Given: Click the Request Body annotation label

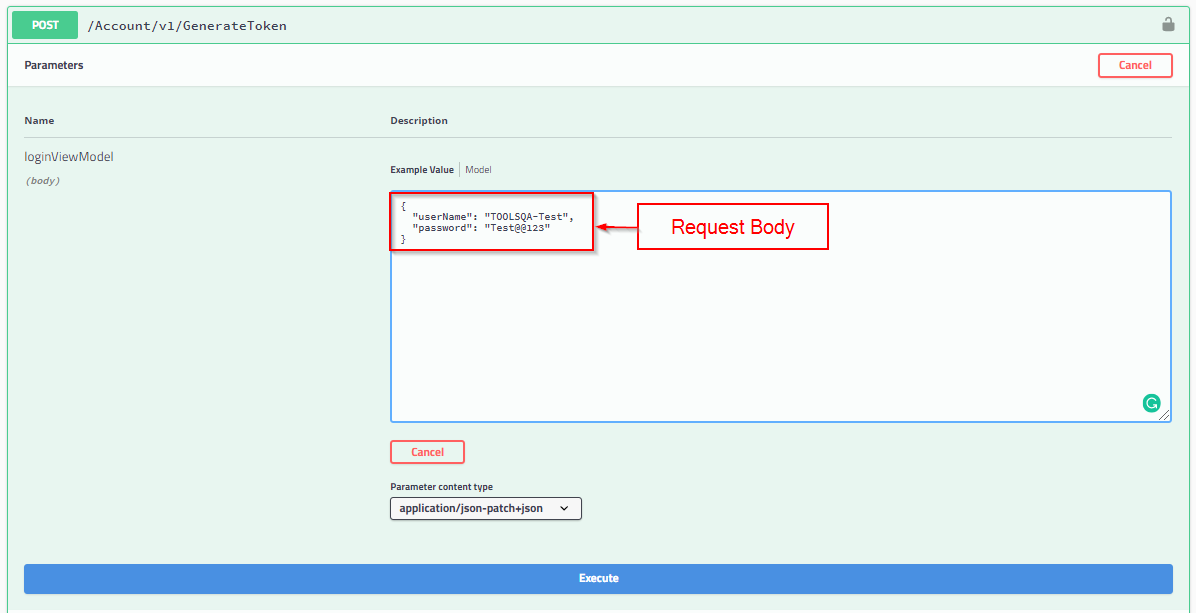Looking at the screenshot, I should 732,227.
